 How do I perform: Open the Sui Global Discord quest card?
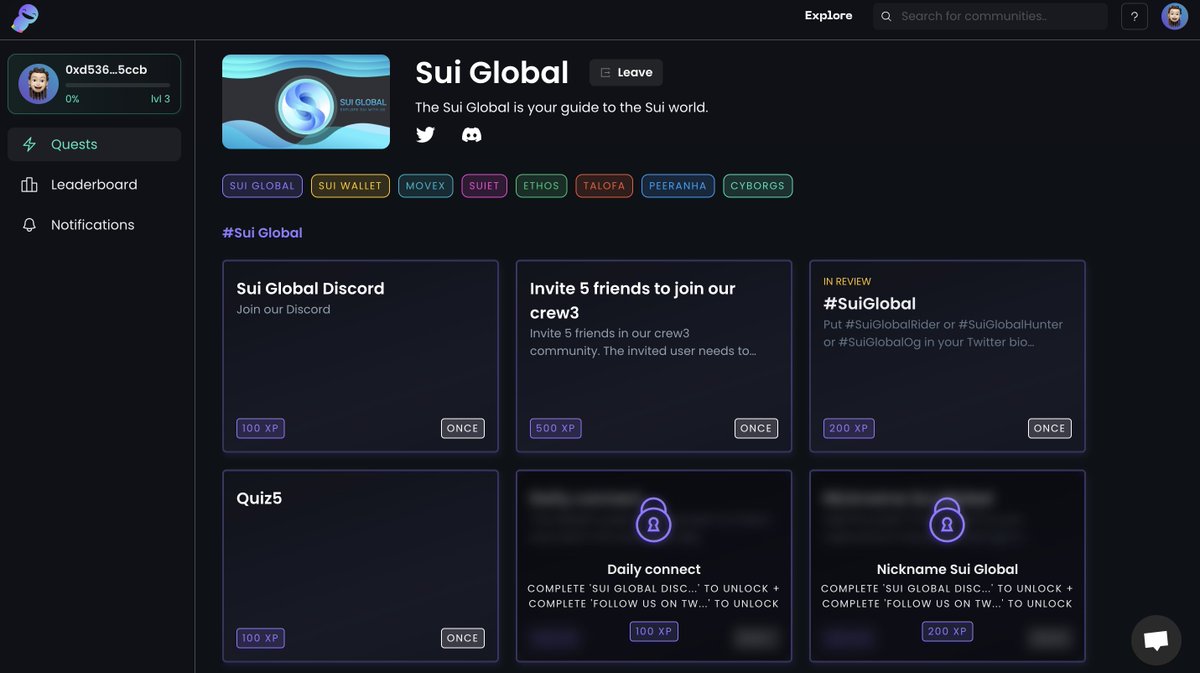point(360,356)
